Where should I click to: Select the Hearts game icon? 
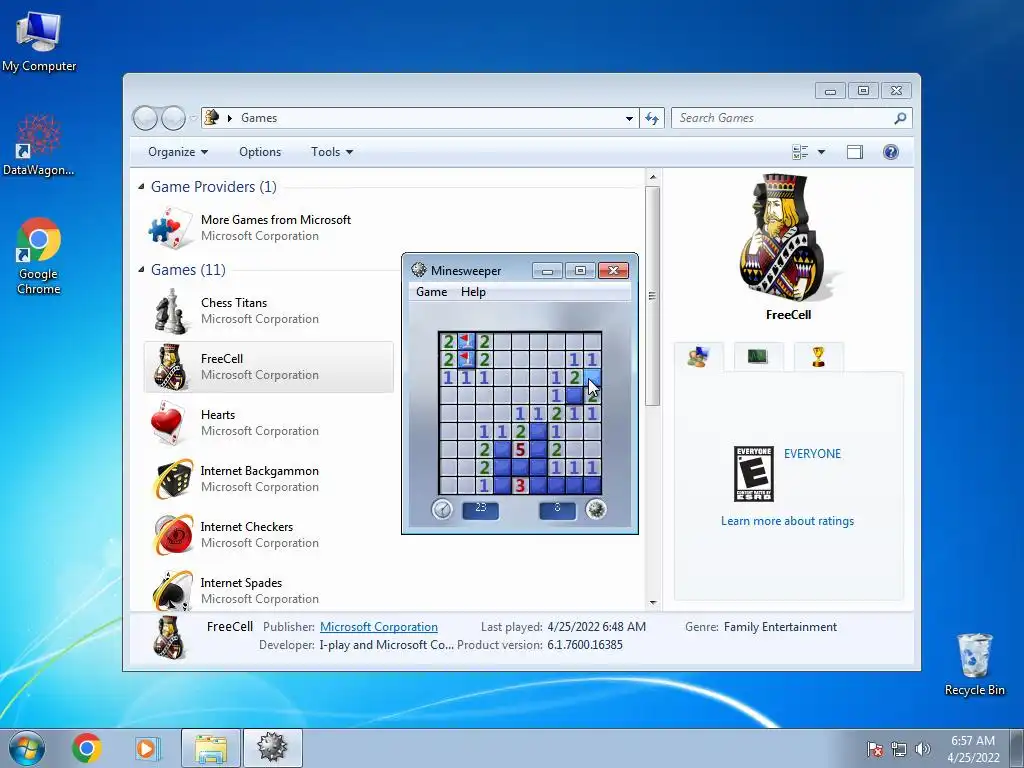coord(167,423)
